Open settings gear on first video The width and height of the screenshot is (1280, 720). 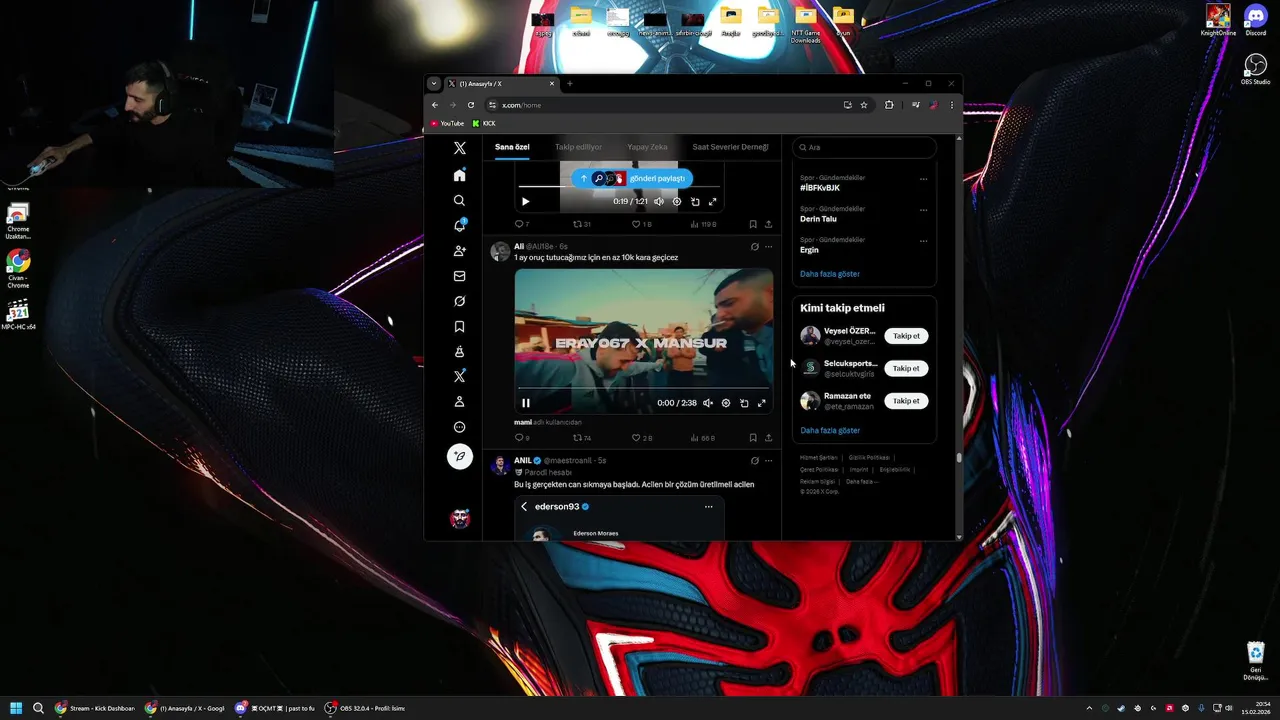pos(677,201)
